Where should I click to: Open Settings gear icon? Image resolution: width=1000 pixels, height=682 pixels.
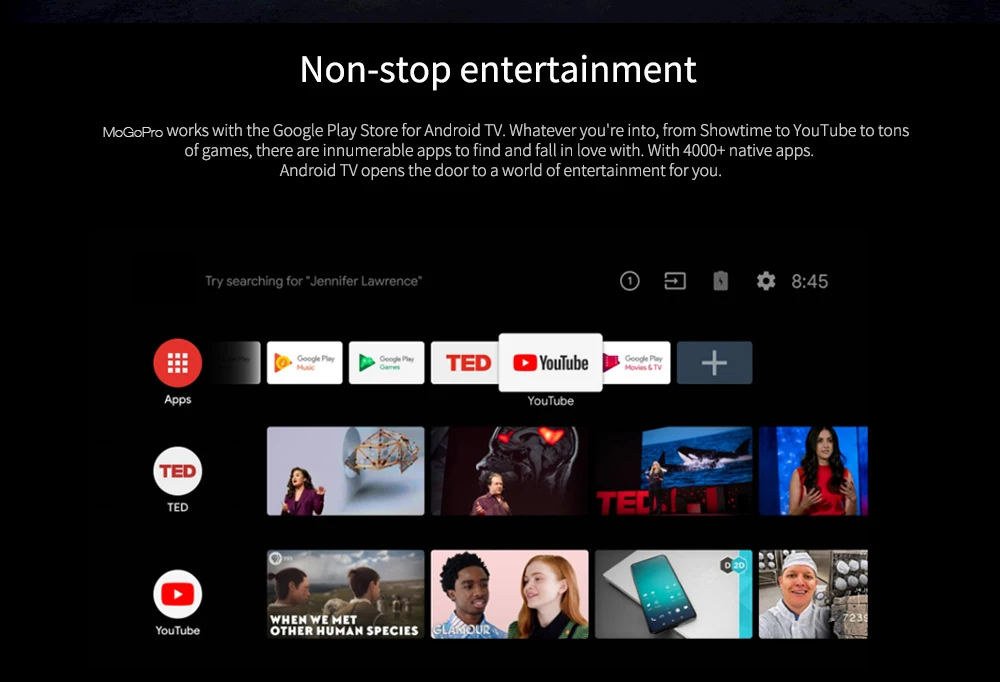point(766,281)
